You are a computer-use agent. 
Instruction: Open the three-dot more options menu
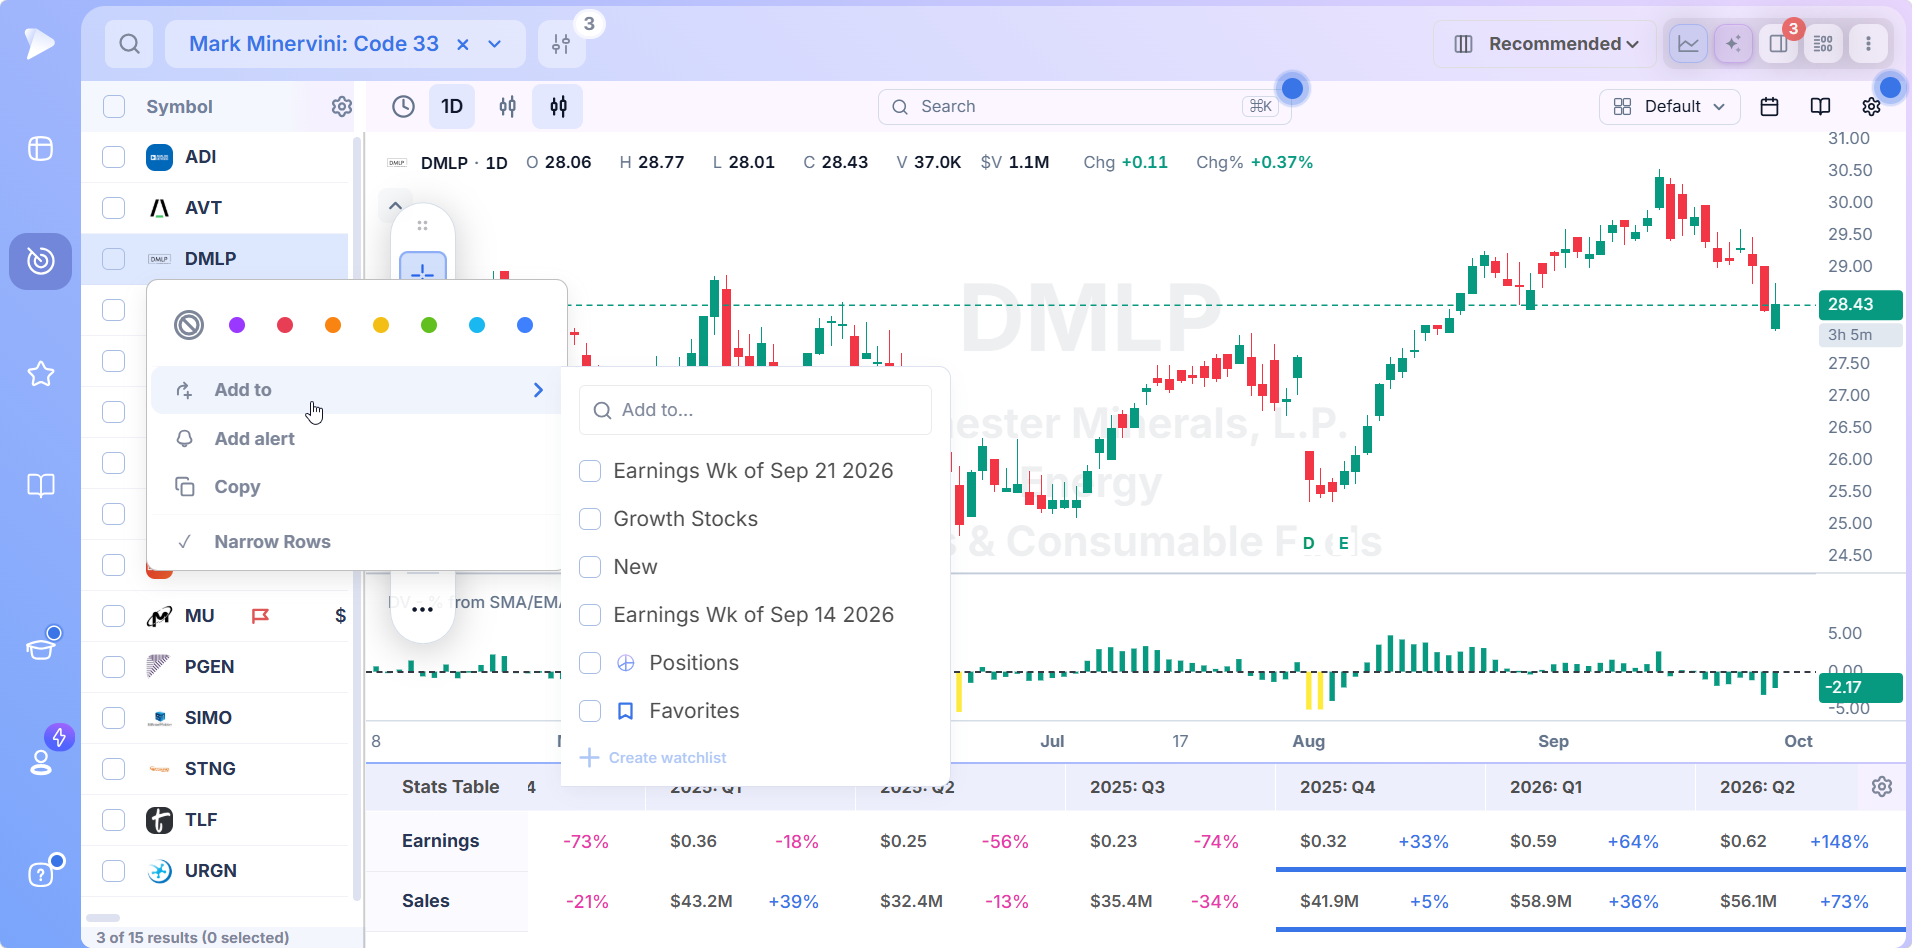pyautogui.click(x=1868, y=44)
